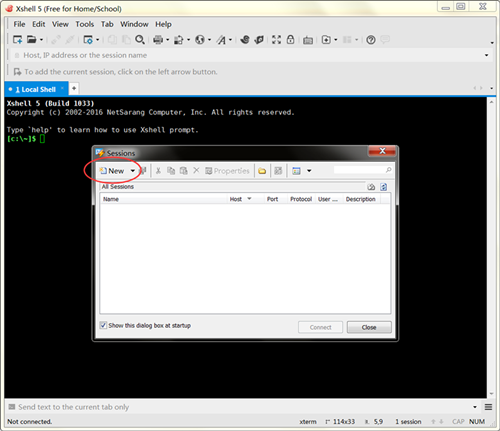Click the Help question mark icon
The image size is (500, 431).
tap(371, 40)
